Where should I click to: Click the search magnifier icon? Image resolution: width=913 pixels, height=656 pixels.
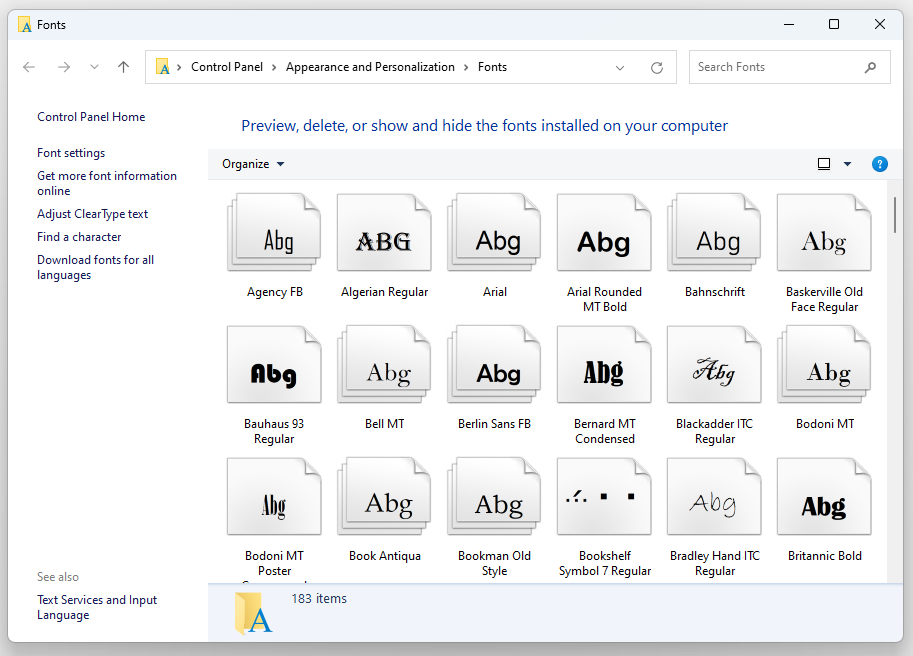870,68
